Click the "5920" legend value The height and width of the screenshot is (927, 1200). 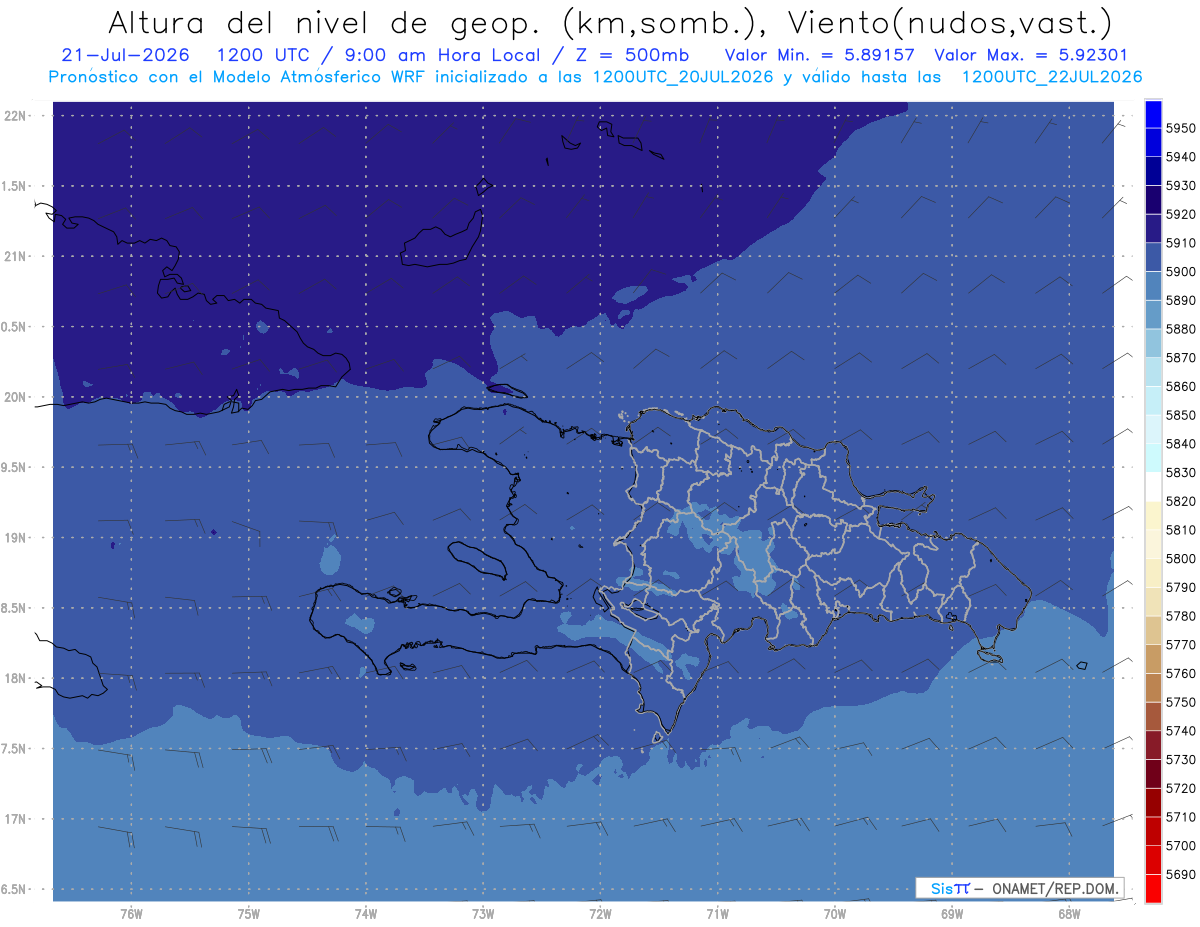coord(1181,214)
